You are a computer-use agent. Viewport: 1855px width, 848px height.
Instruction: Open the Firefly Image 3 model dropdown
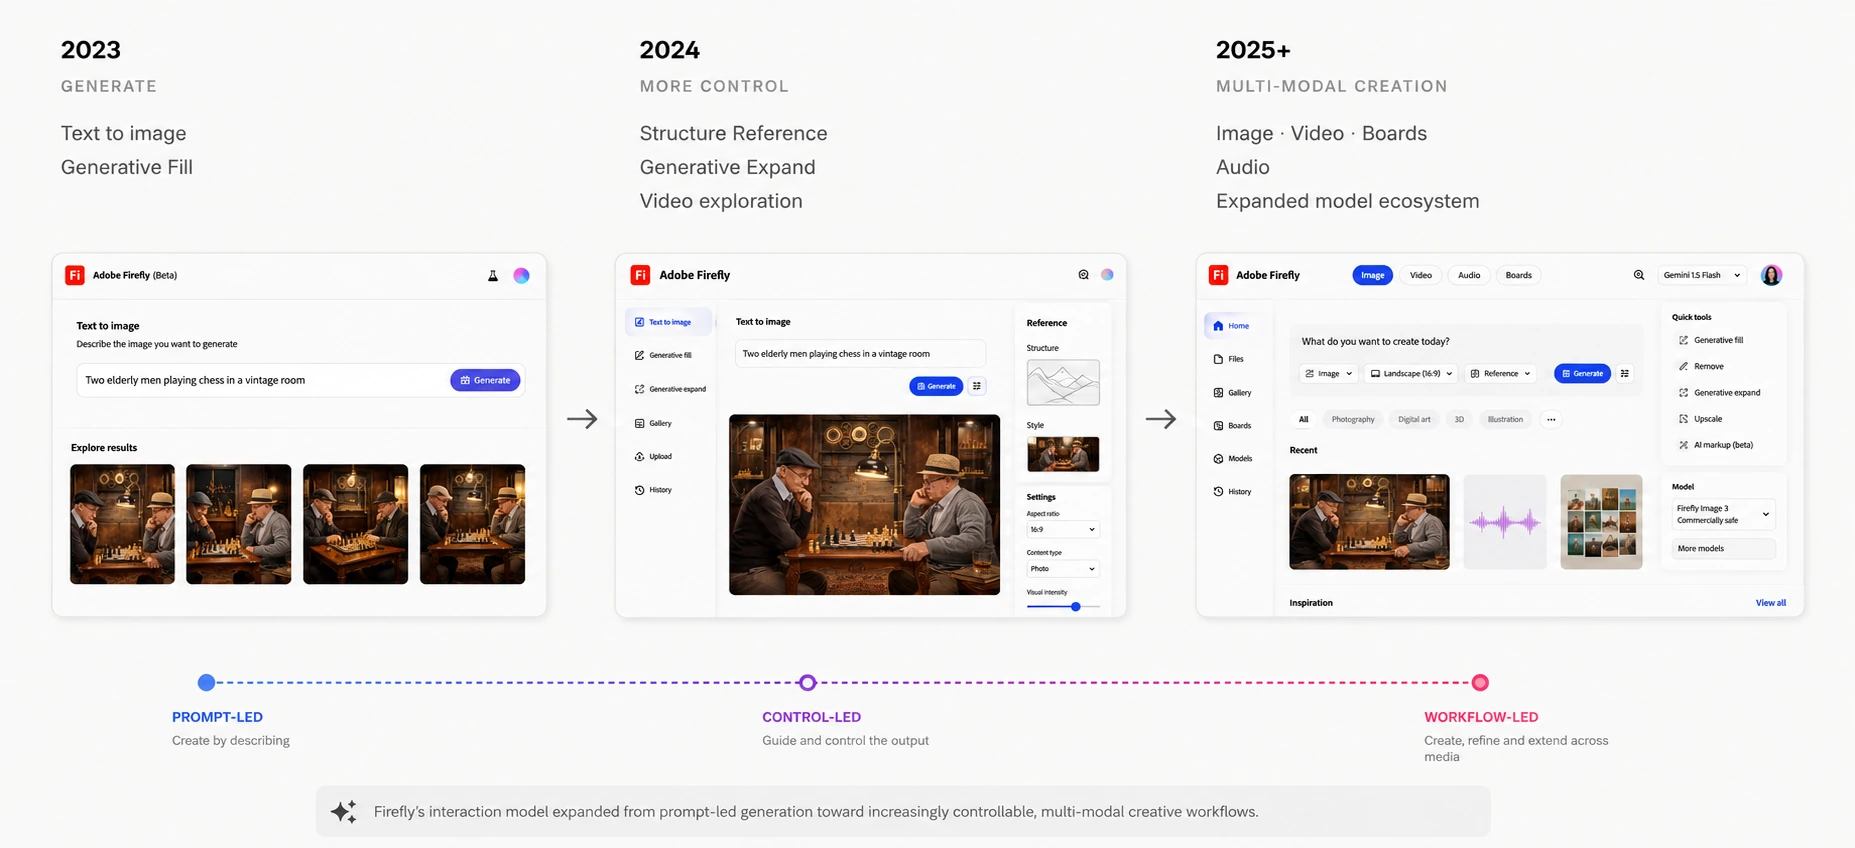1723,514
